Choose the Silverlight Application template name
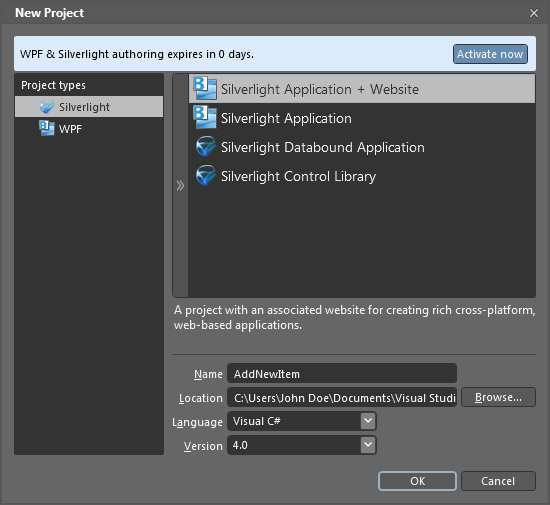Screen dimensions: 550x505 coord(286,119)
